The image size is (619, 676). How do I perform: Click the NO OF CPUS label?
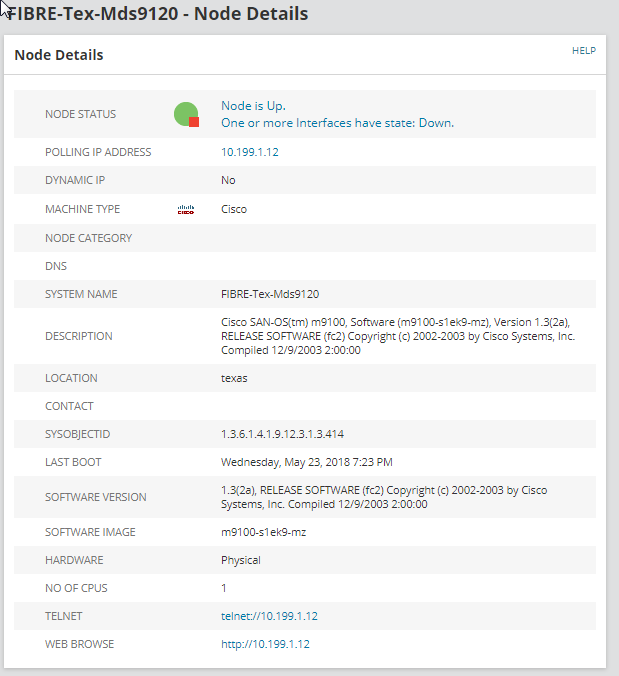point(76,588)
